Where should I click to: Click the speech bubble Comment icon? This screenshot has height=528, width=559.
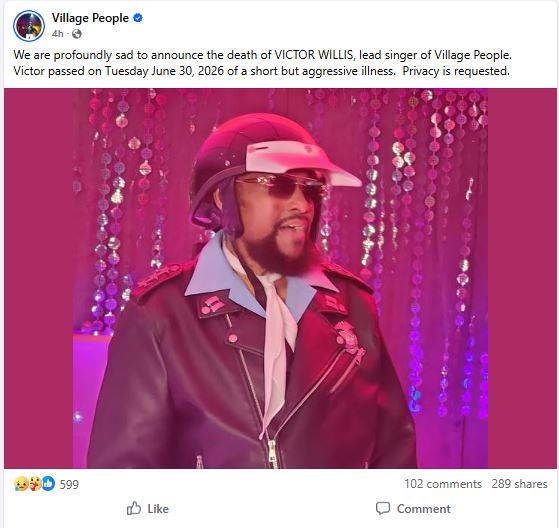click(383, 508)
